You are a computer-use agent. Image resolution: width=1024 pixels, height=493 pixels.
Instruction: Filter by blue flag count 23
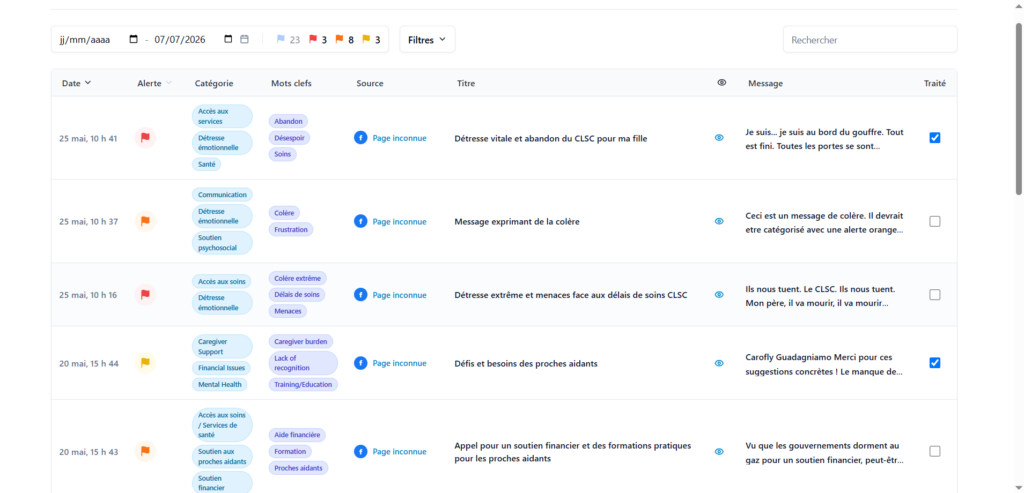pos(288,39)
